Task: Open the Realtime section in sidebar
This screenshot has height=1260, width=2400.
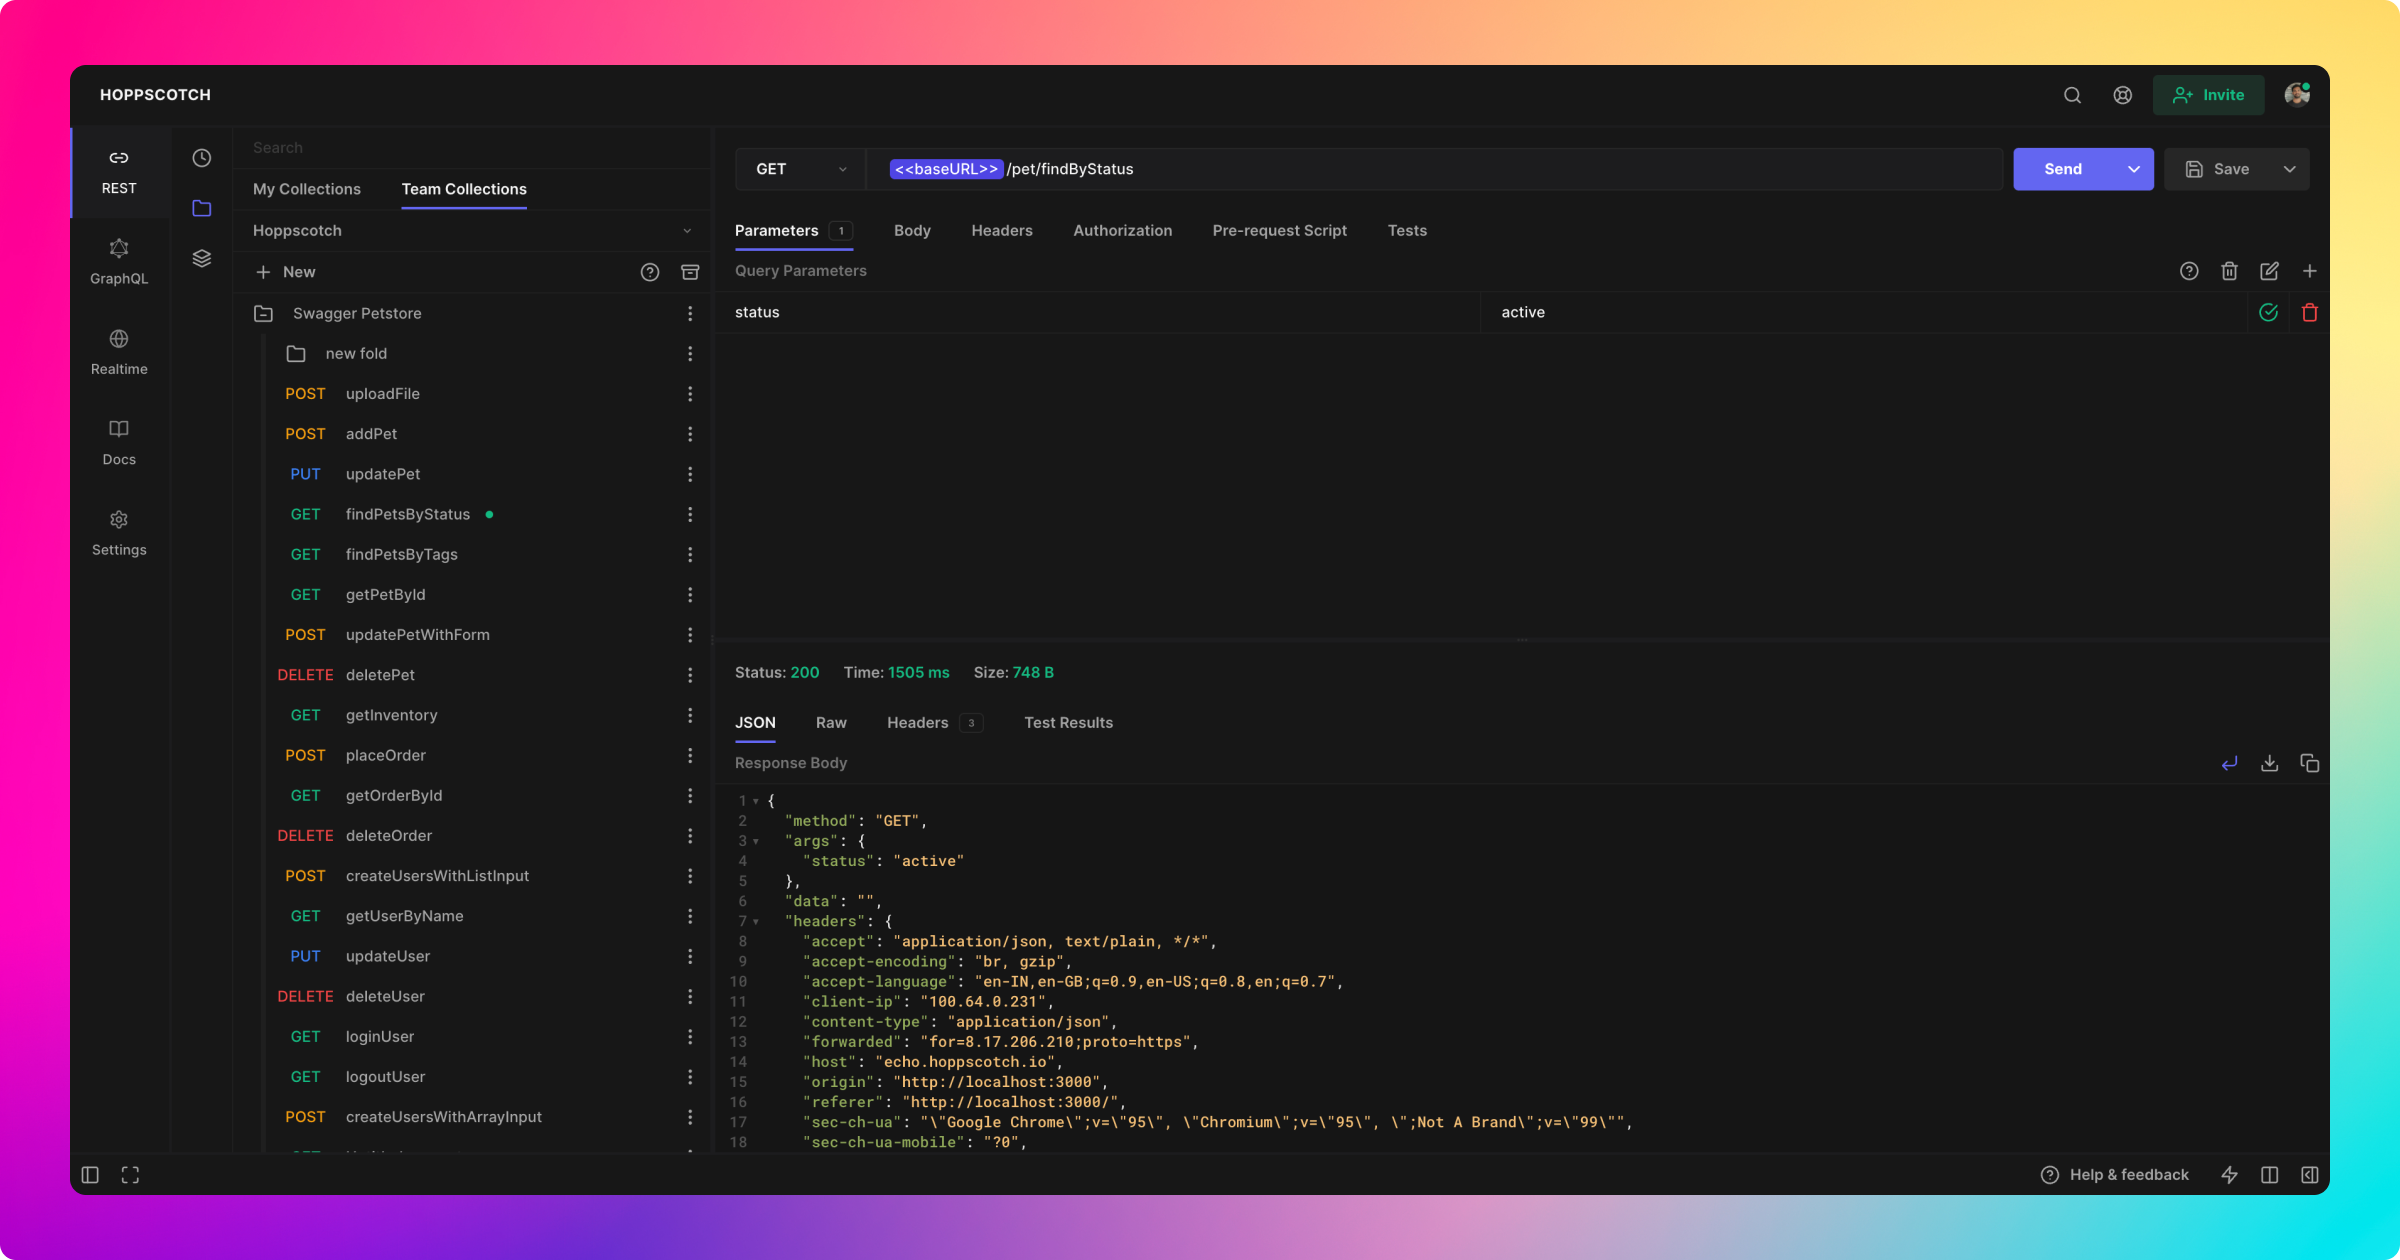Action: 119,352
